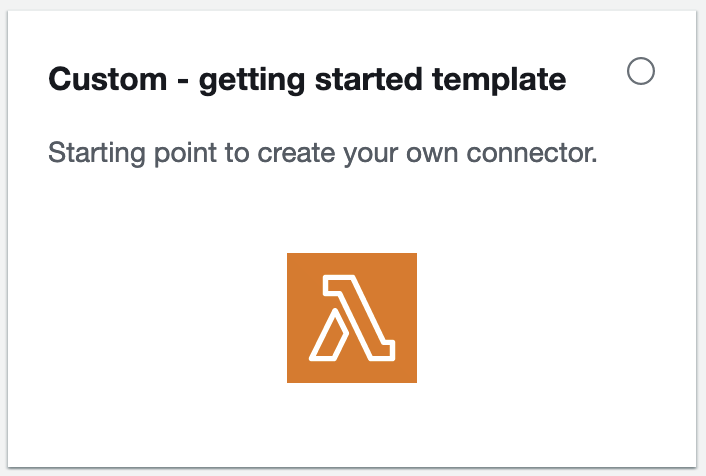
Task: Select the orange square connector icon
Action: 352,318
